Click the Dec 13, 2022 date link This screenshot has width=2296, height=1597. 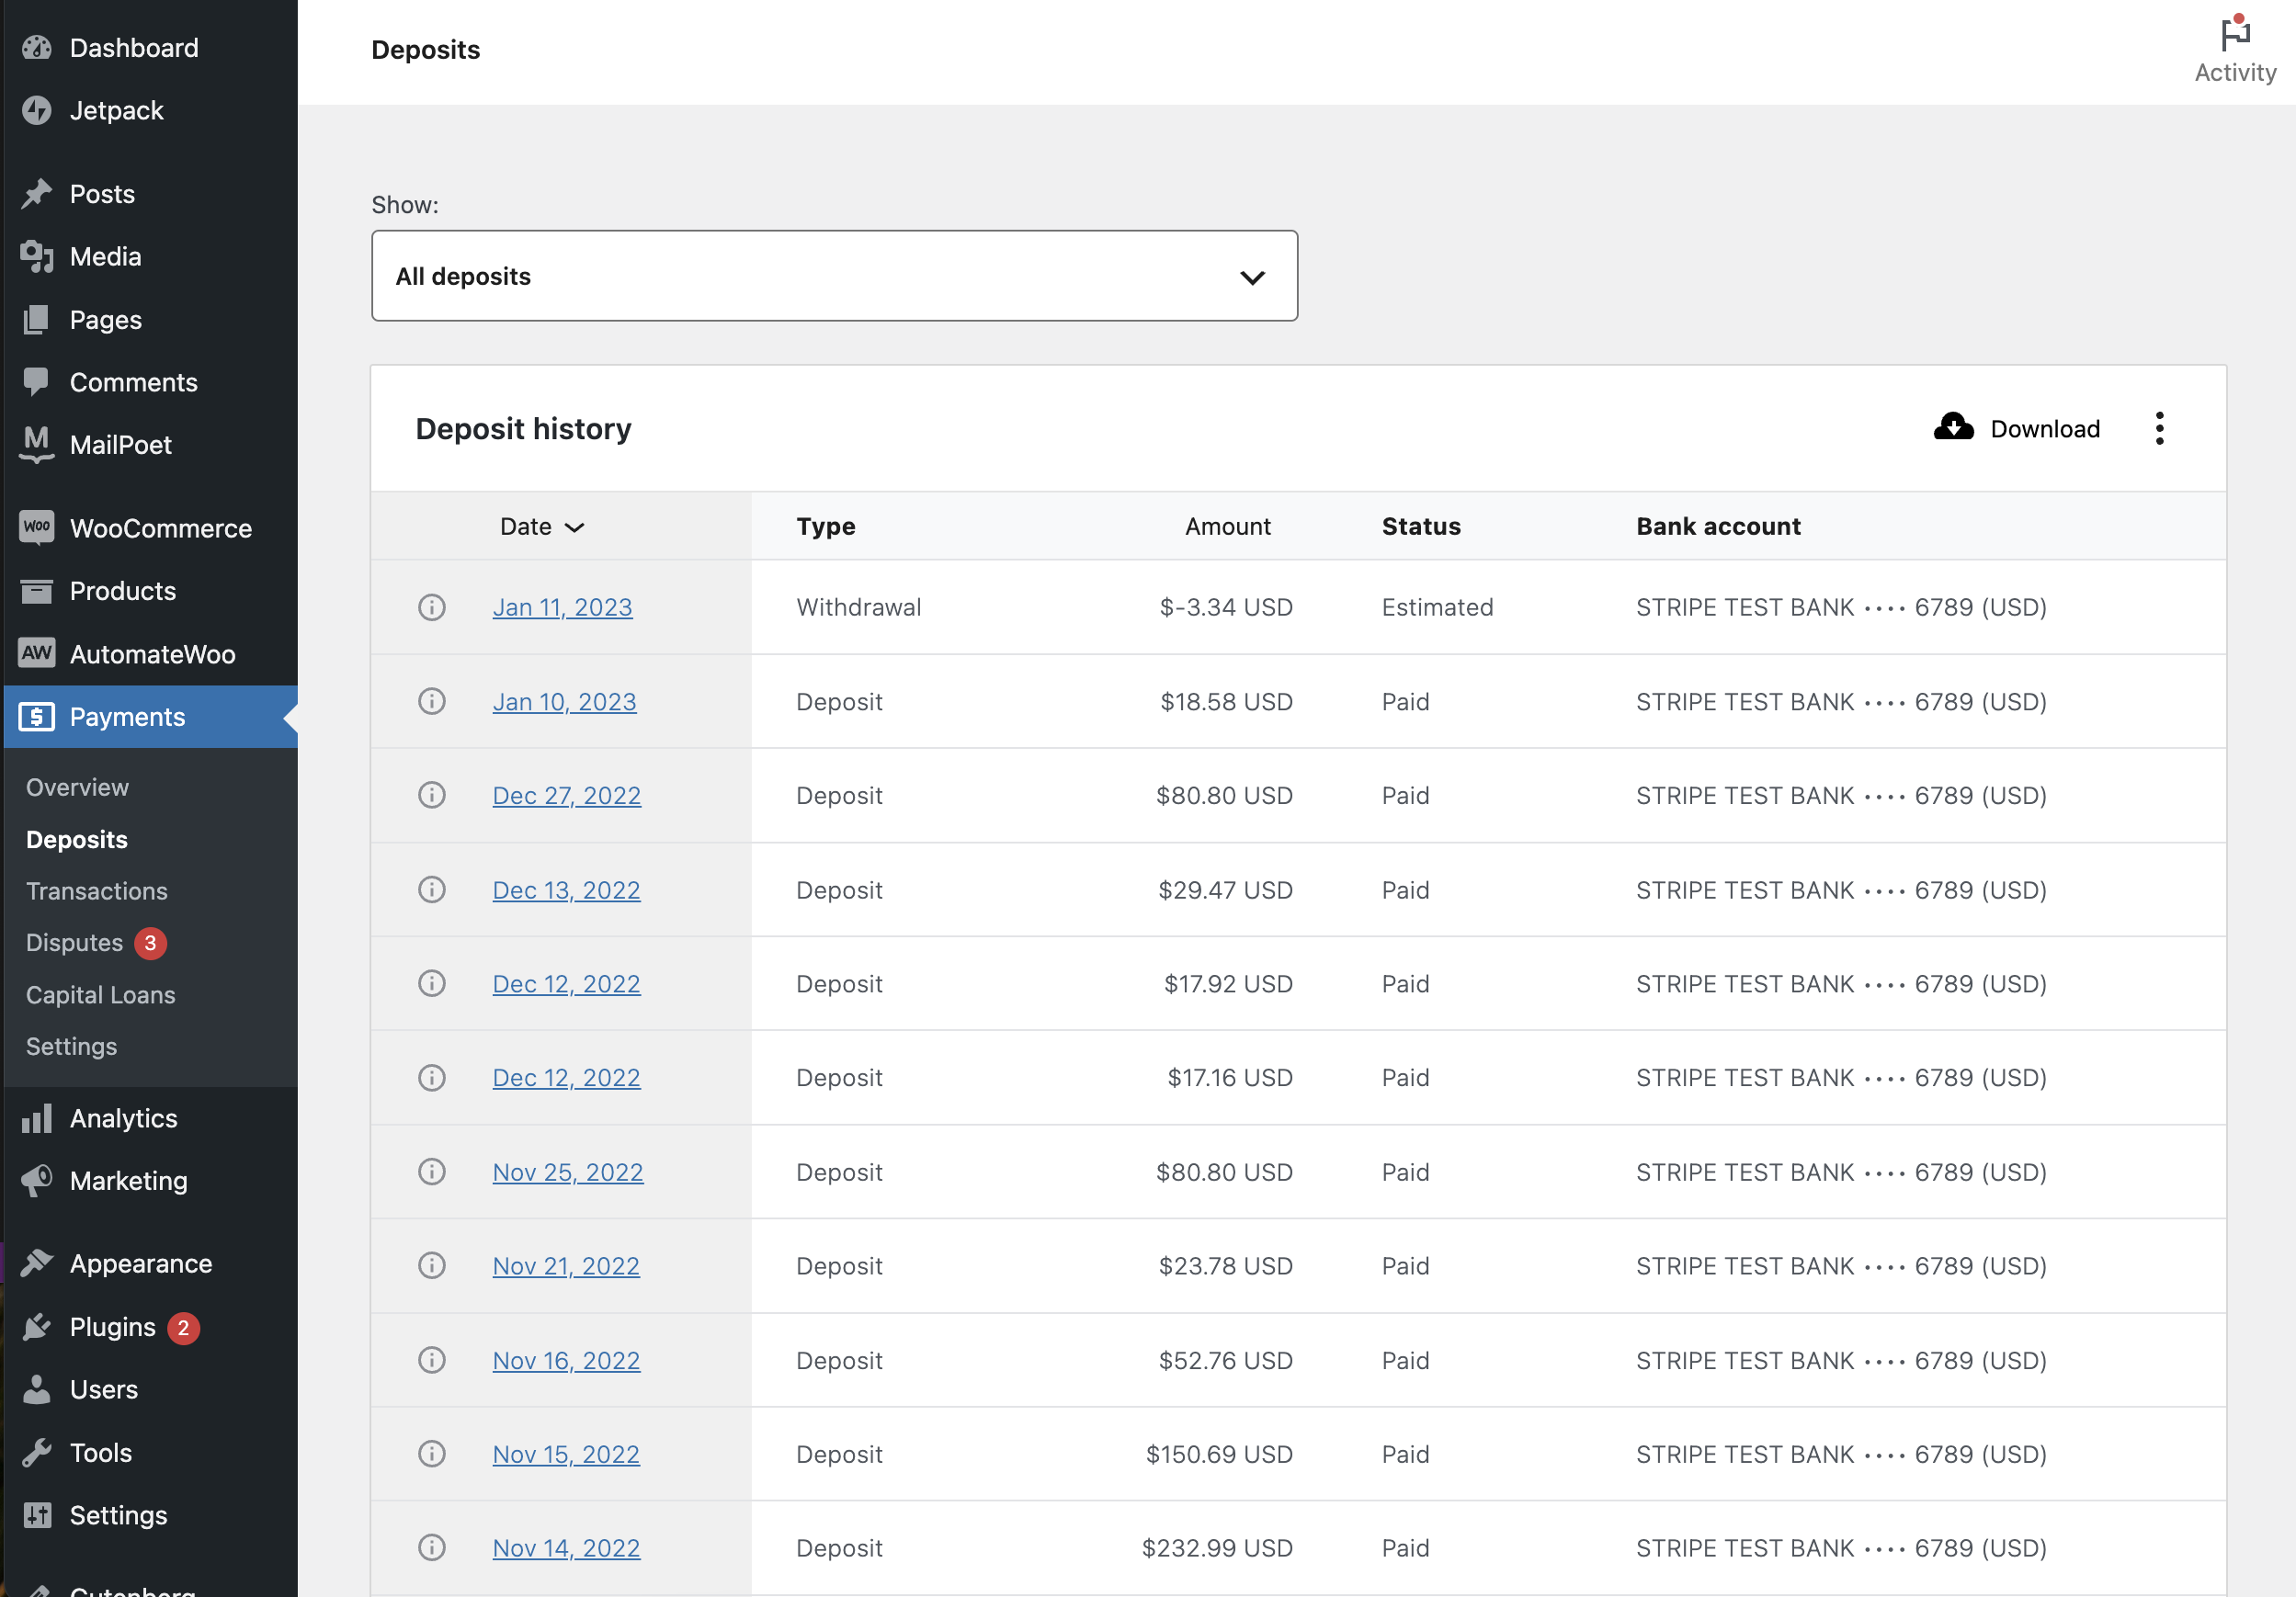[566, 889]
